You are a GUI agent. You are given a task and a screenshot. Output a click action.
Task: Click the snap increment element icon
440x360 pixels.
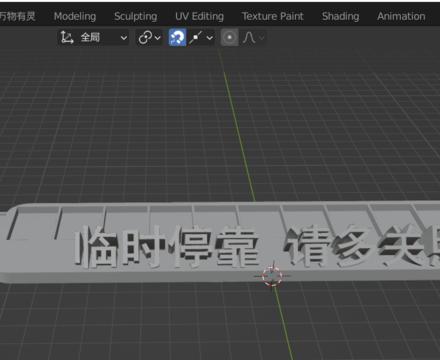196,37
